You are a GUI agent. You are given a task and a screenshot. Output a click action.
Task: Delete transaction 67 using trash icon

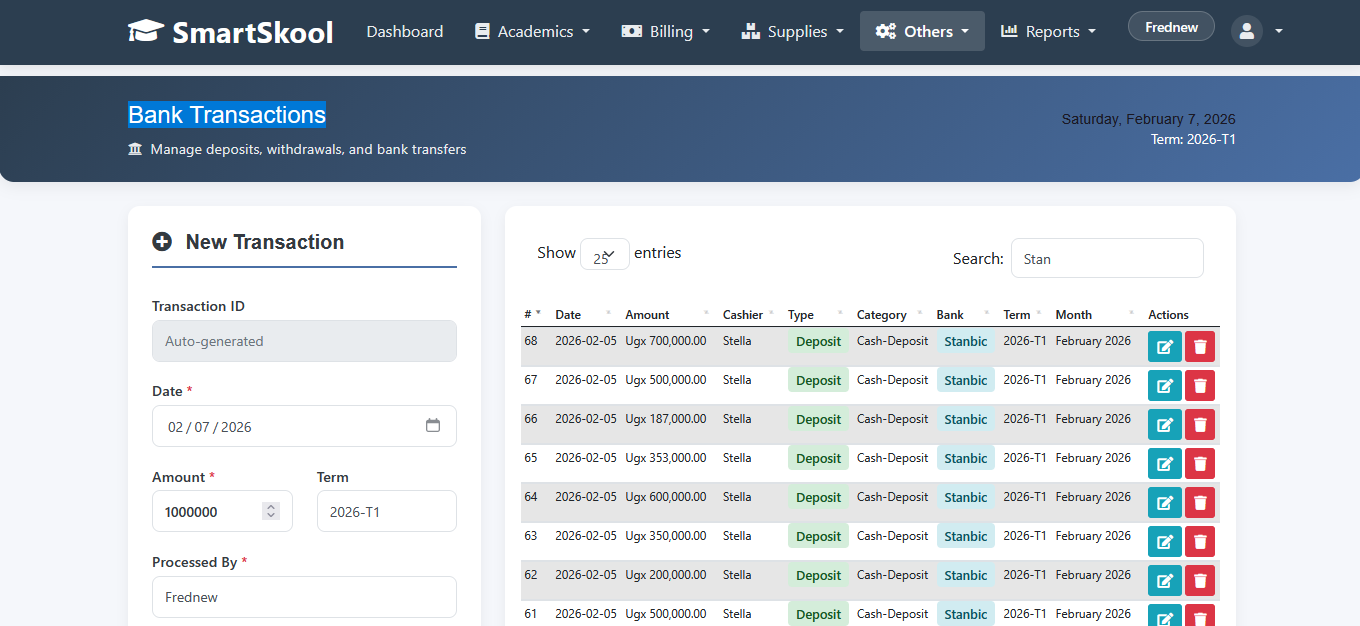(1200, 386)
